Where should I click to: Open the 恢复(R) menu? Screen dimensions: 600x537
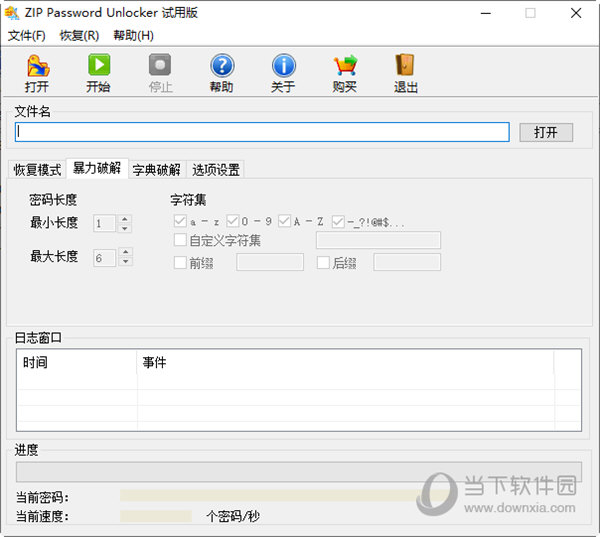tap(79, 36)
